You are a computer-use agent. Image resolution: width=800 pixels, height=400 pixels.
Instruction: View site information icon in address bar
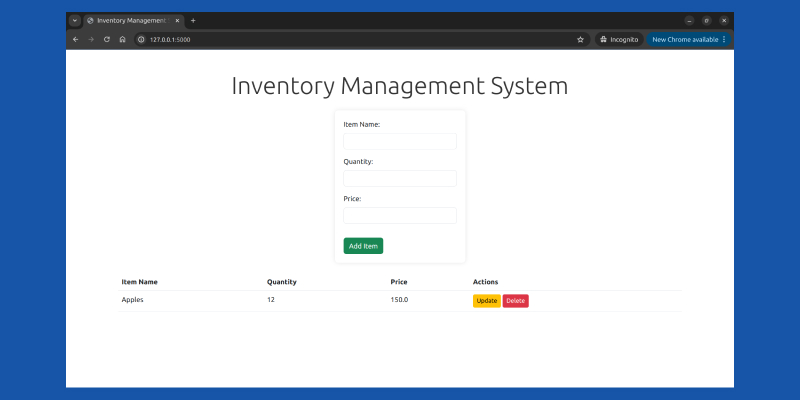(x=141, y=39)
